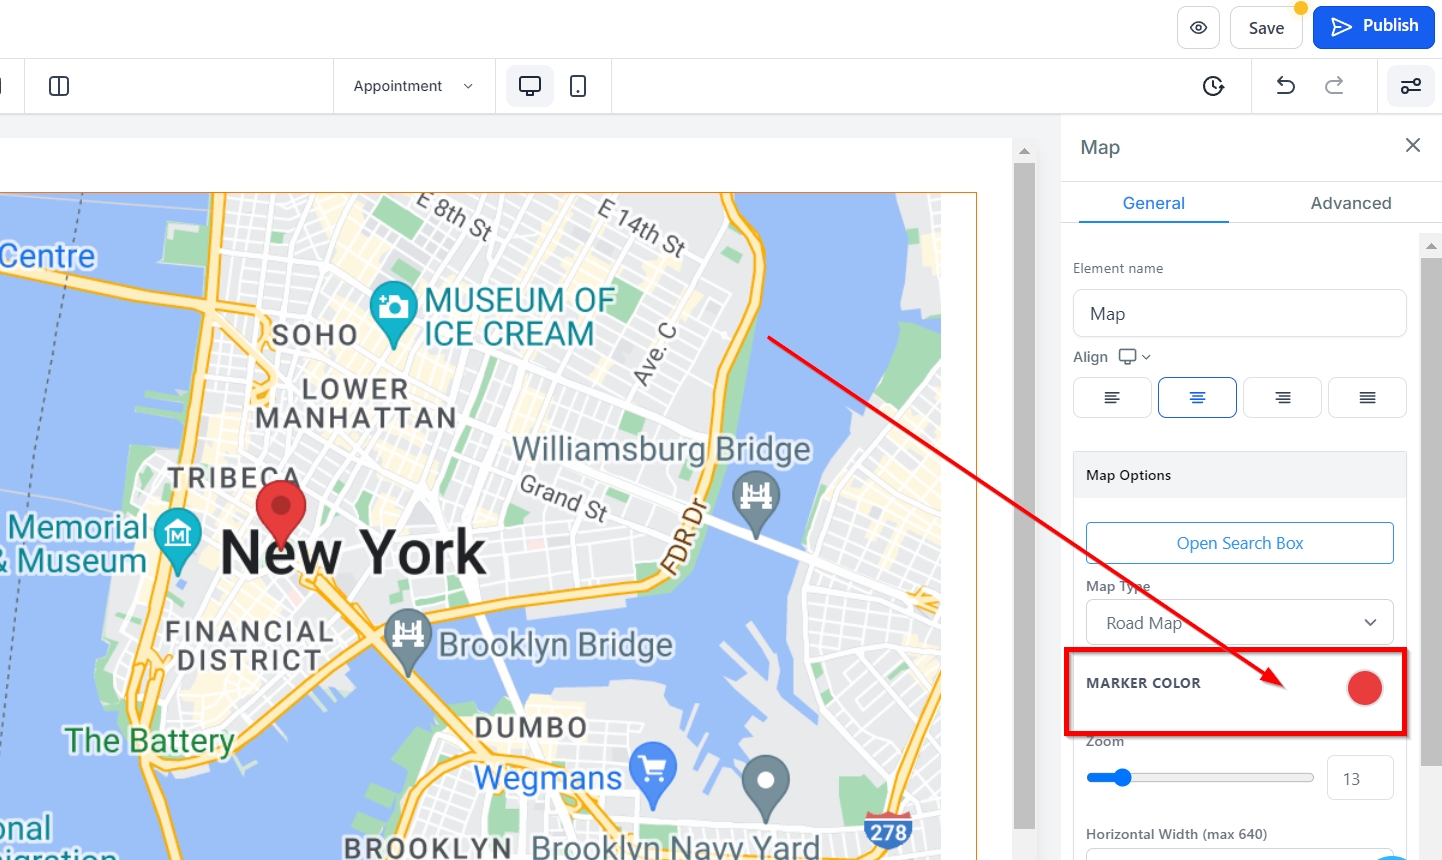
Task: Click the redo arrow icon
Action: click(1334, 86)
